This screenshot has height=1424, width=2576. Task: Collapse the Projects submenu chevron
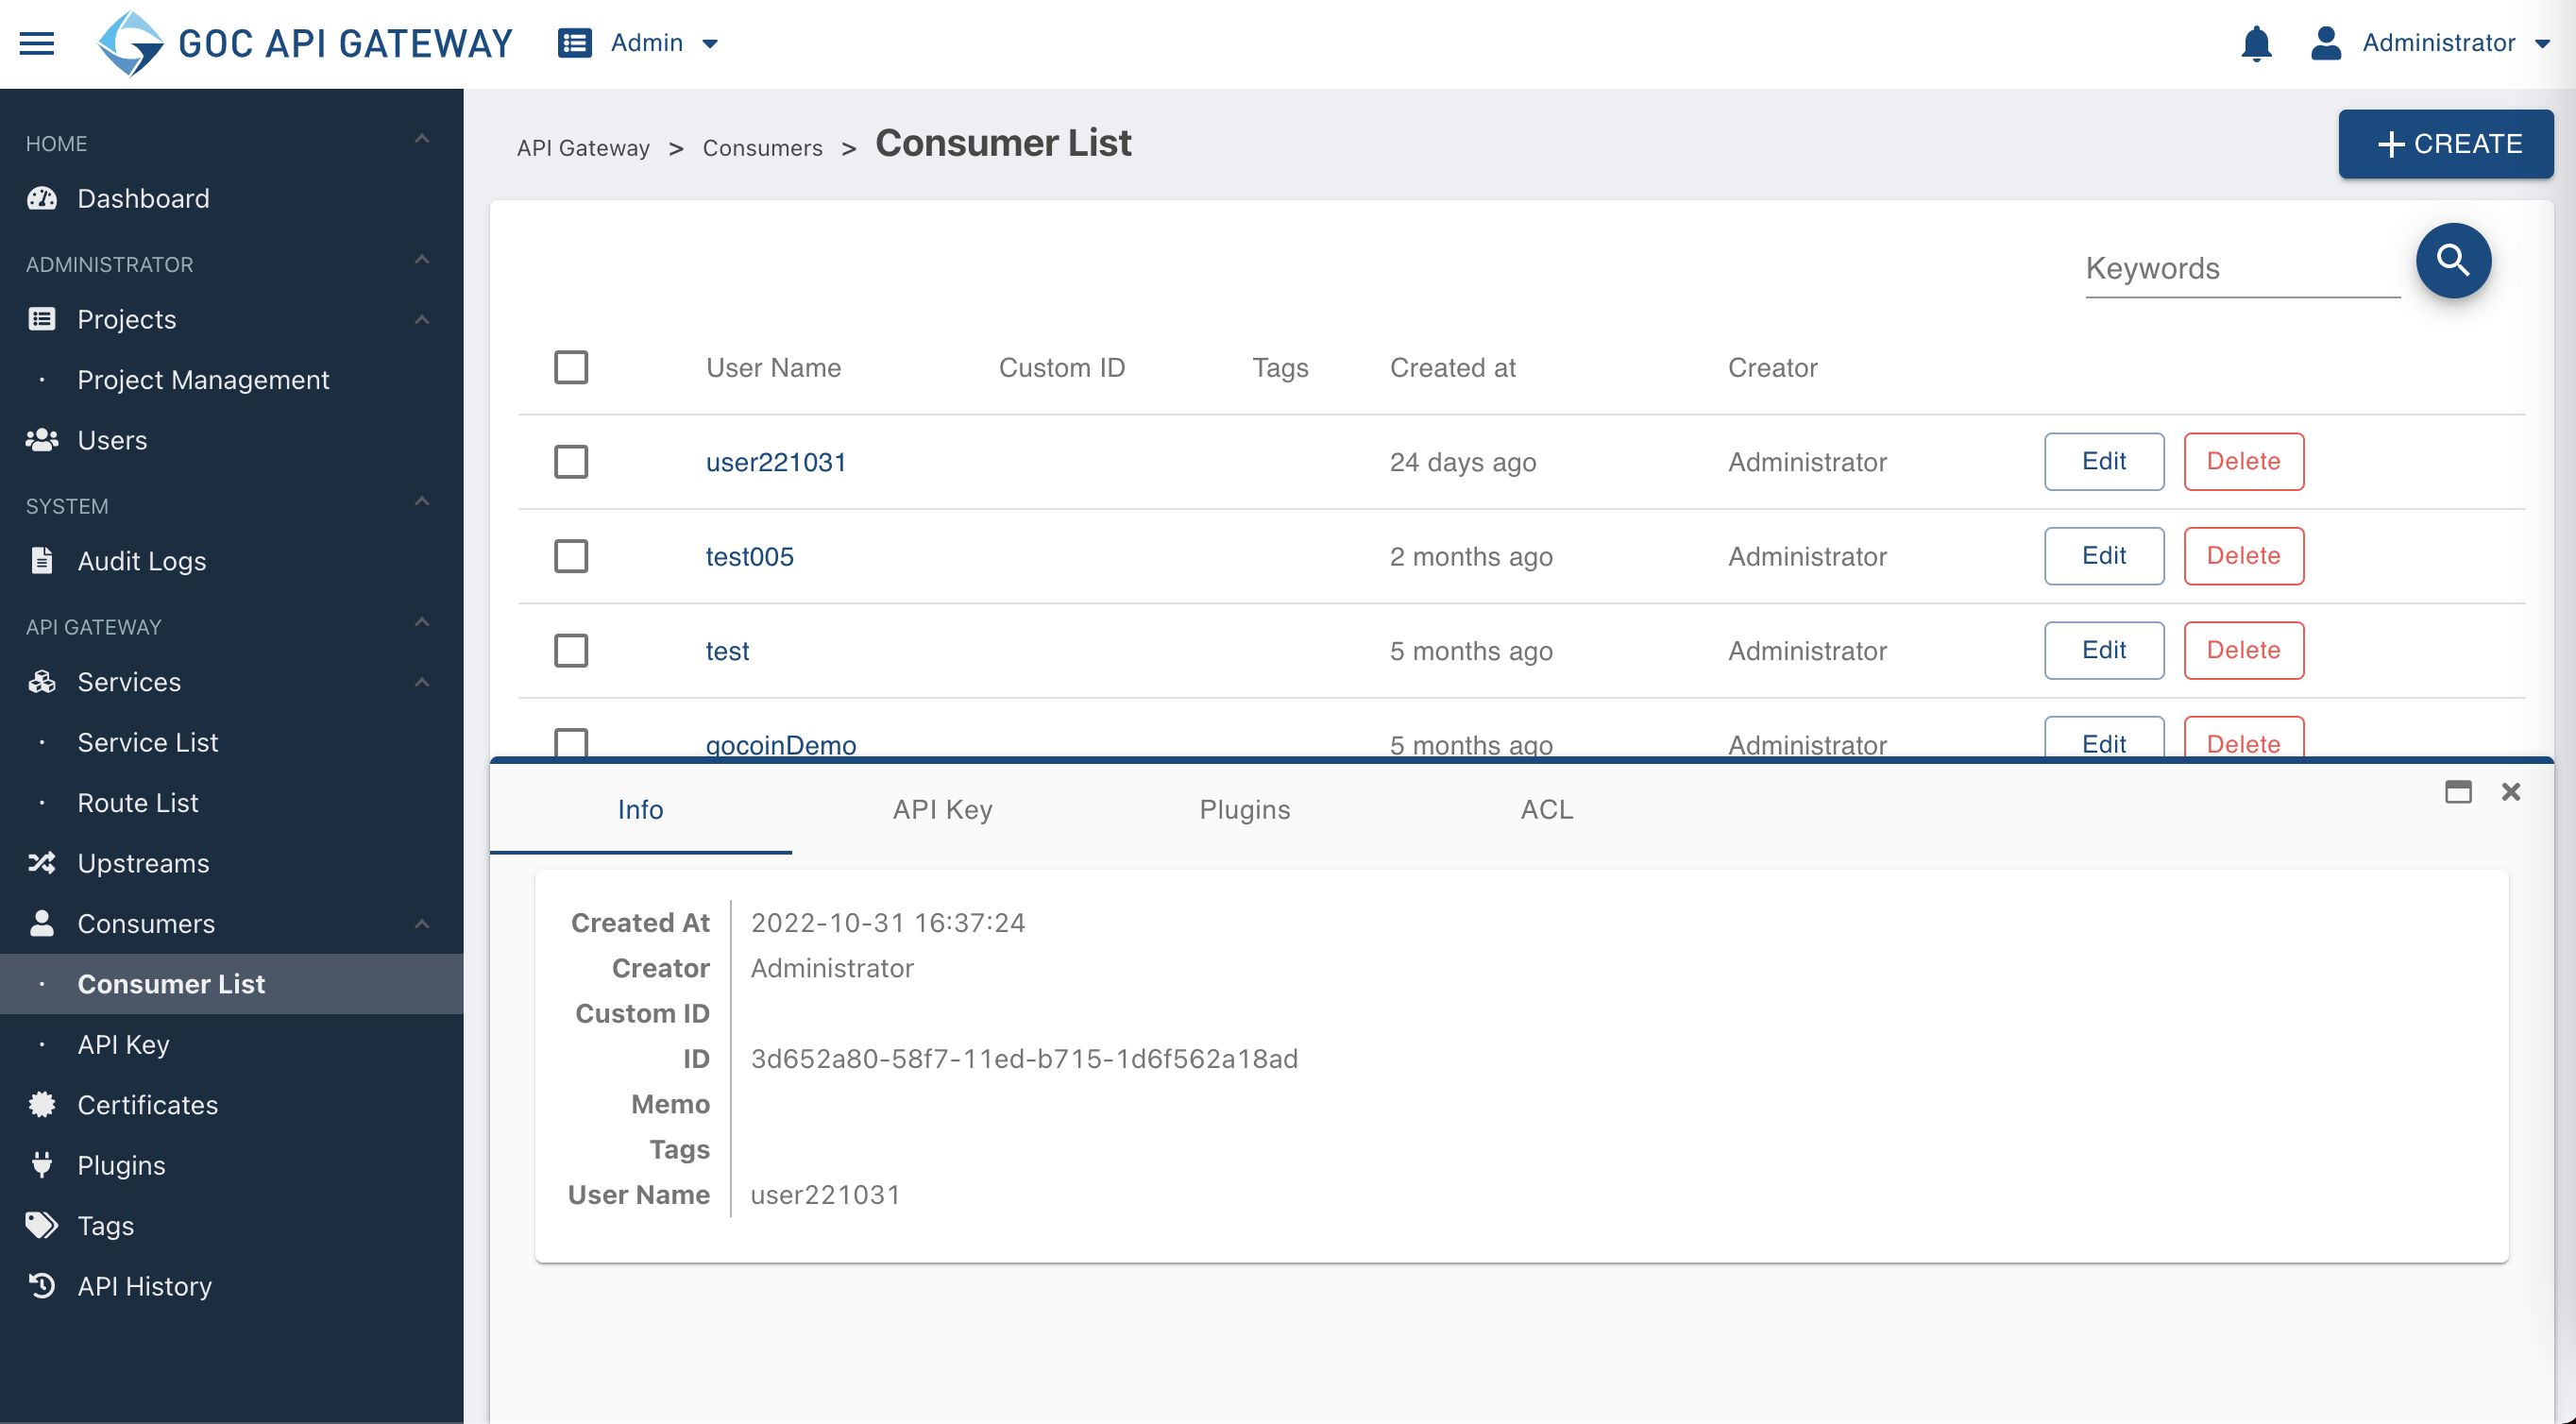(x=422, y=320)
